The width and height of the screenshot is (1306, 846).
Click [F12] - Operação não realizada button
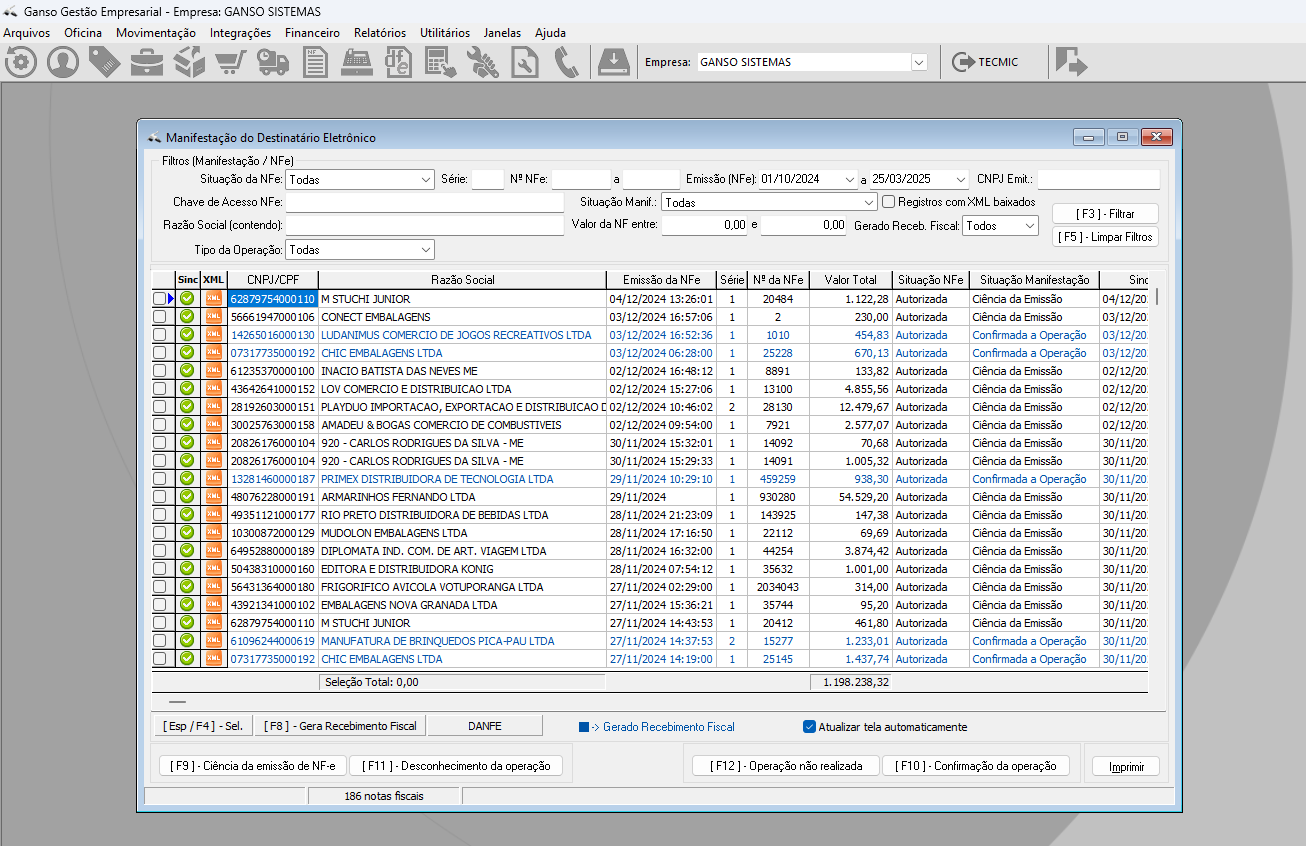tap(786, 766)
